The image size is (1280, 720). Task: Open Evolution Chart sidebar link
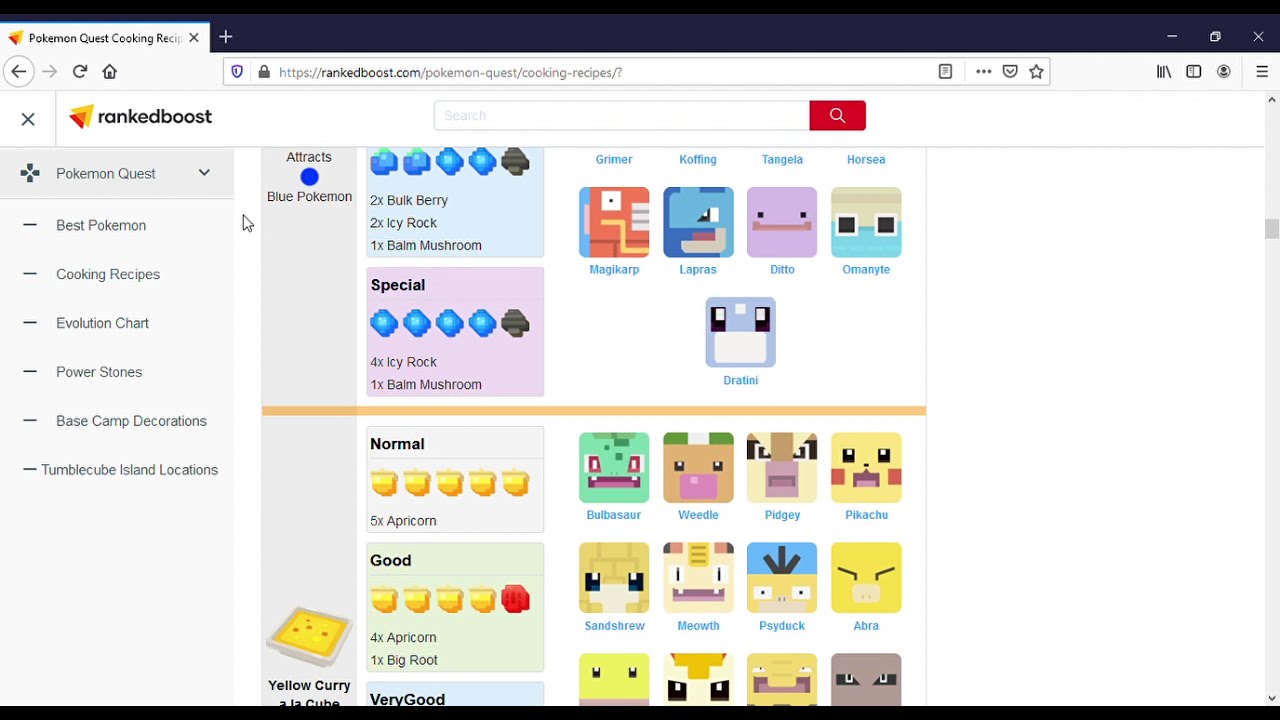pyautogui.click(x=102, y=324)
